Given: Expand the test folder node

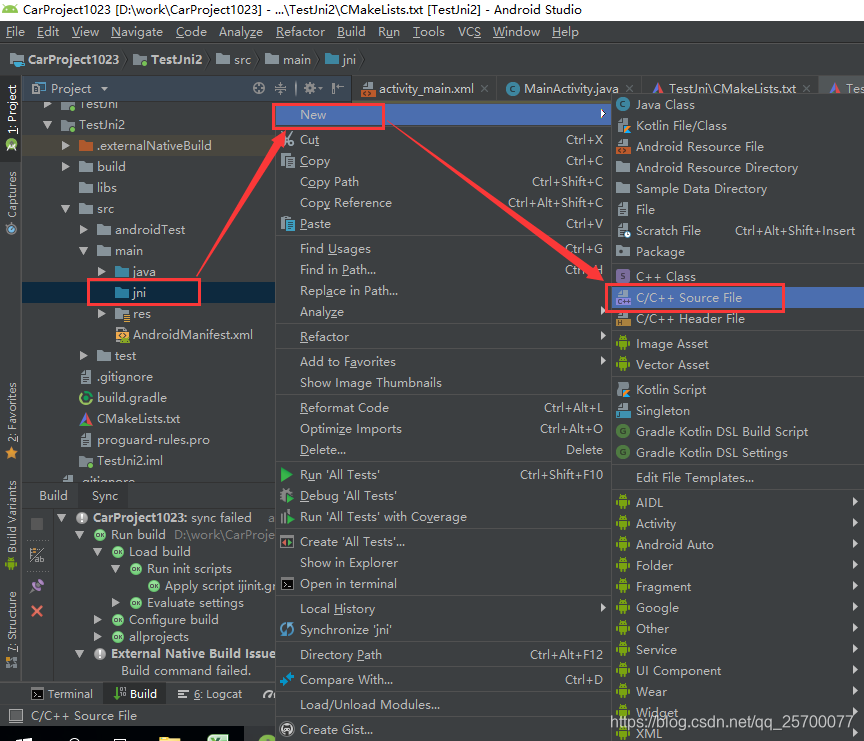Looking at the screenshot, I should [x=84, y=355].
